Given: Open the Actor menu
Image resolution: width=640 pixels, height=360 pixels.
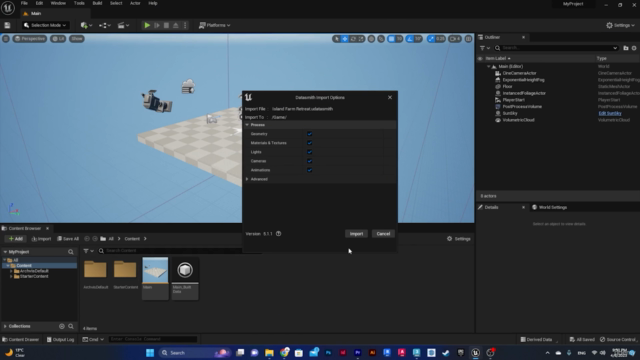Looking at the screenshot, I should click(135, 3).
